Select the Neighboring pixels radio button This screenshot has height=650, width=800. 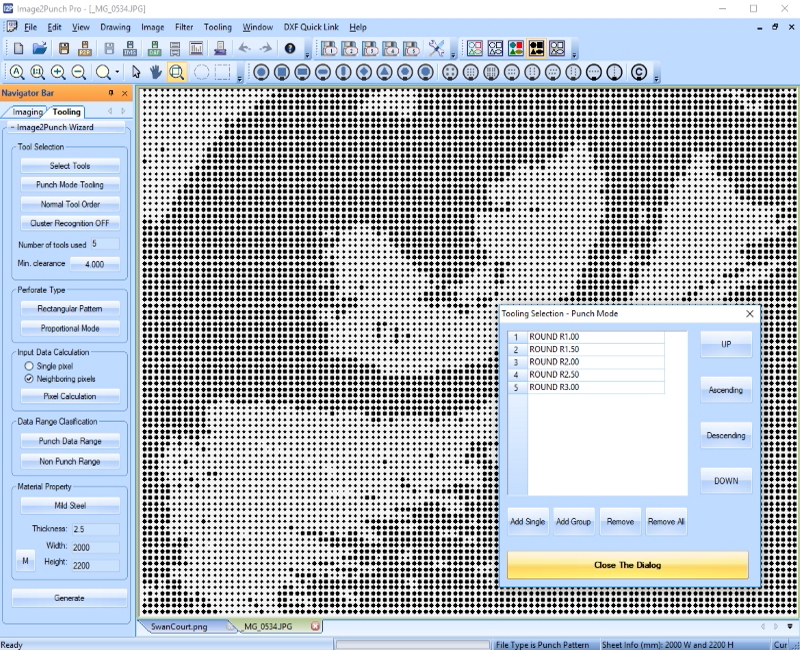coord(29,379)
